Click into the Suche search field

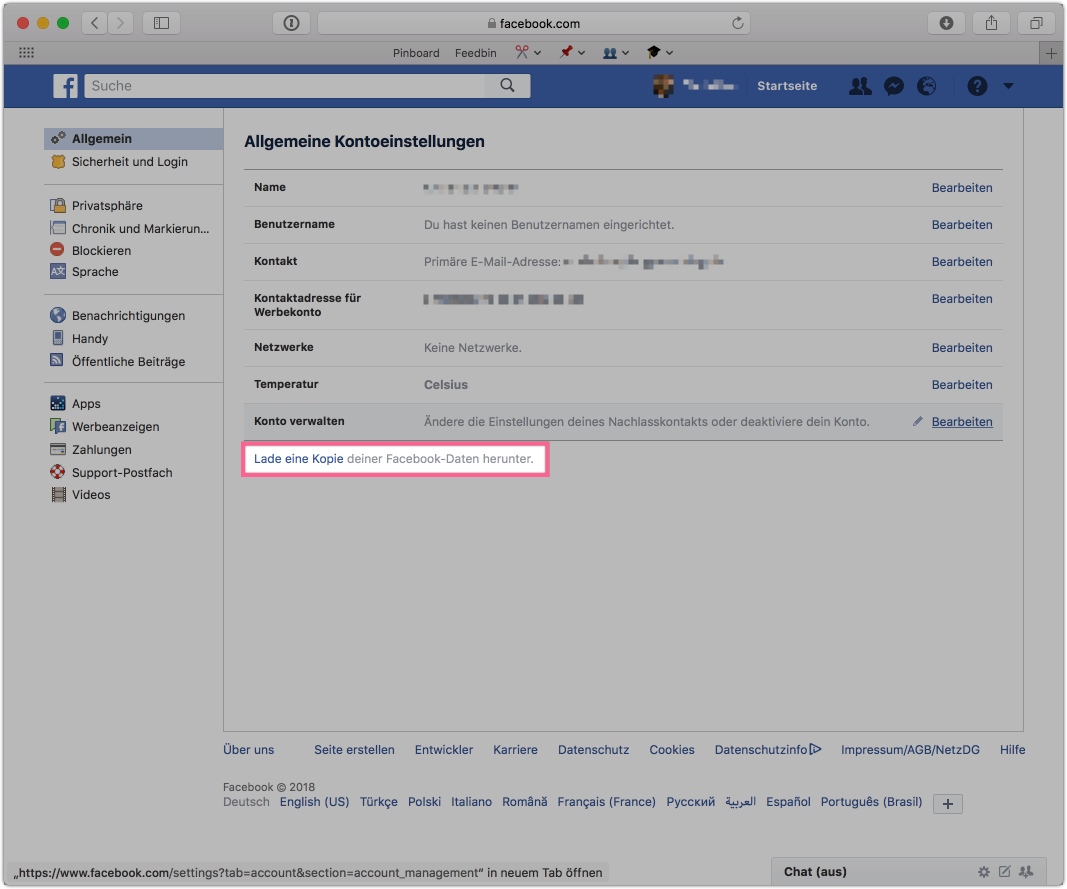[285, 86]
